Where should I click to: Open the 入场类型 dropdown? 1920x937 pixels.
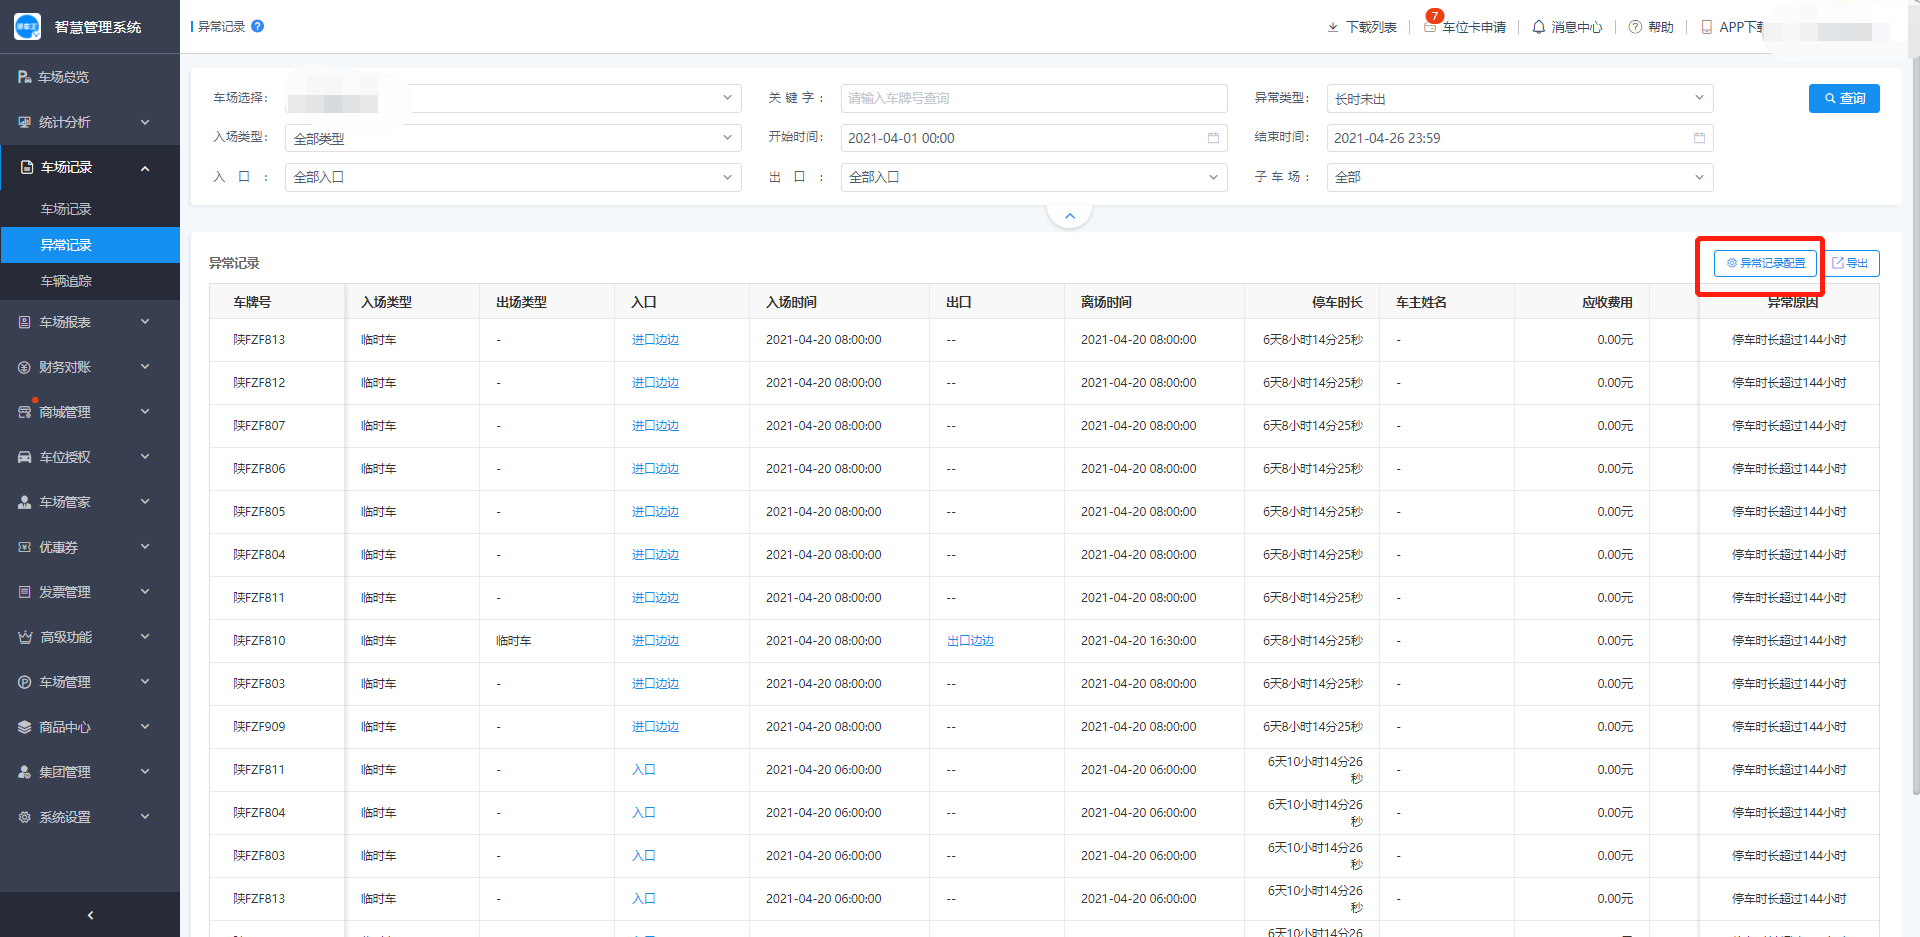click(x=513, y=138)
